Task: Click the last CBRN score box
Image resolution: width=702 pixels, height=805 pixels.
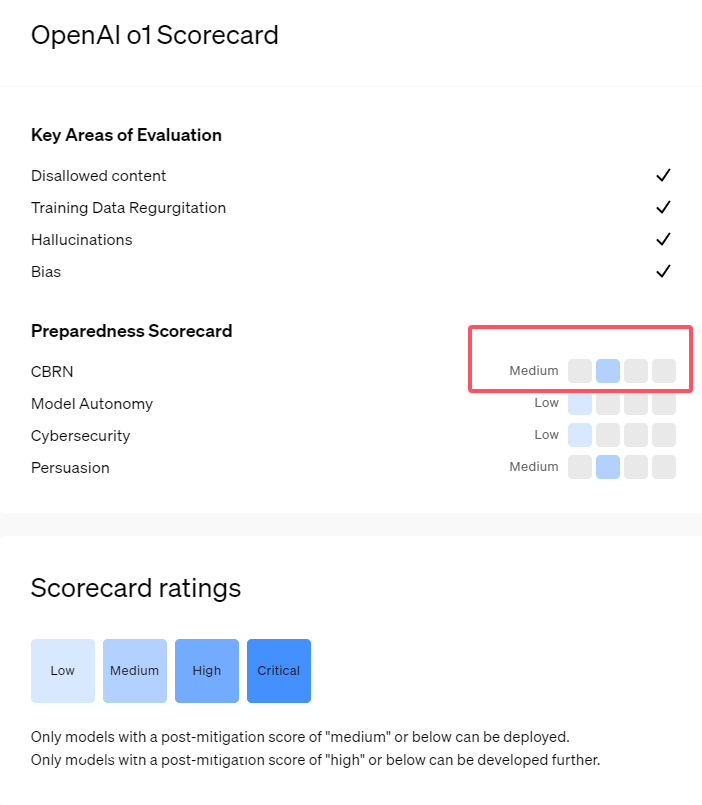Action: click(x=664, y=371)
